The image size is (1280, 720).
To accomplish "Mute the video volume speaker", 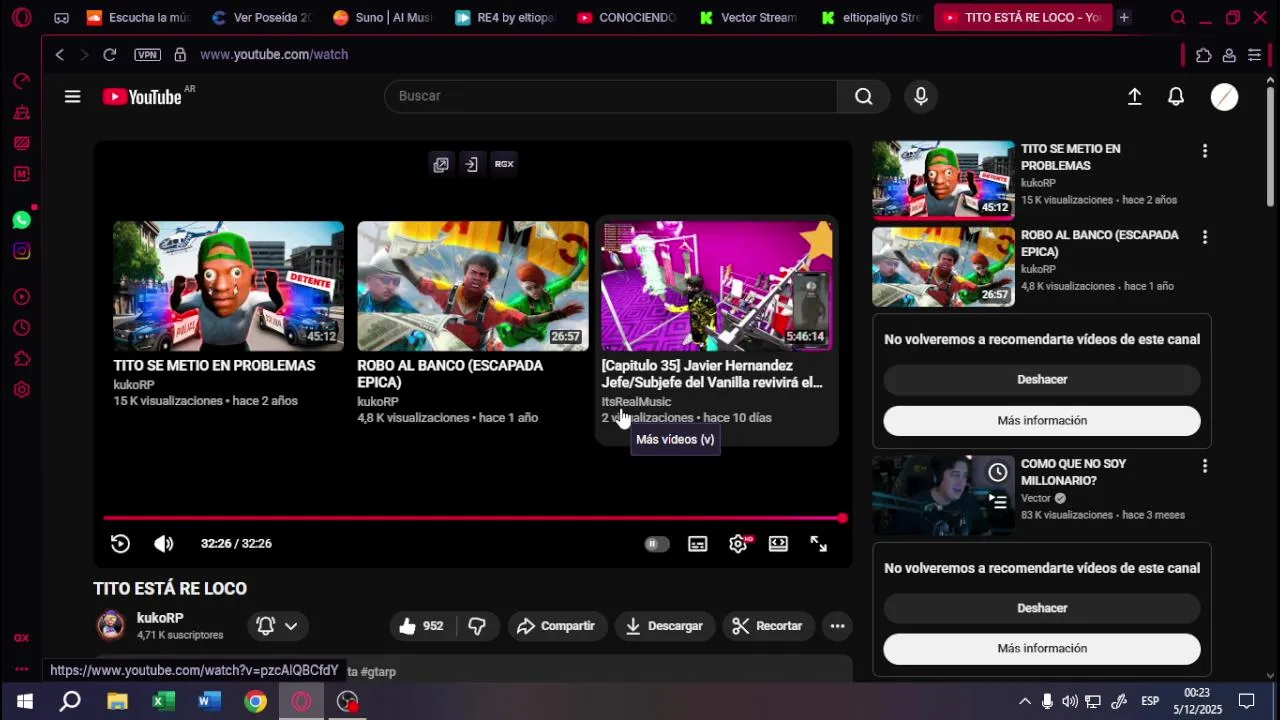I will coord(164,543).
